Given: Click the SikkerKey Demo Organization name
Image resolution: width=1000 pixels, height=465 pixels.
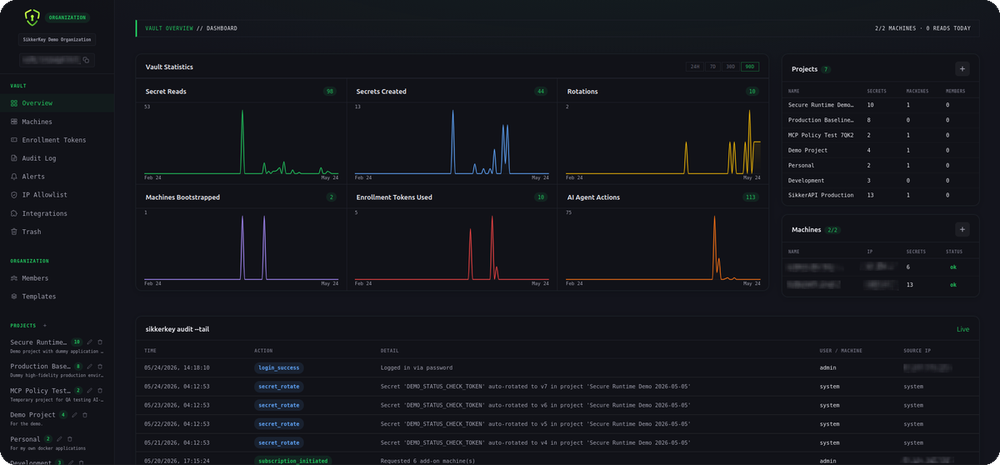Looking at the screenshot, I should coord(57,40).
